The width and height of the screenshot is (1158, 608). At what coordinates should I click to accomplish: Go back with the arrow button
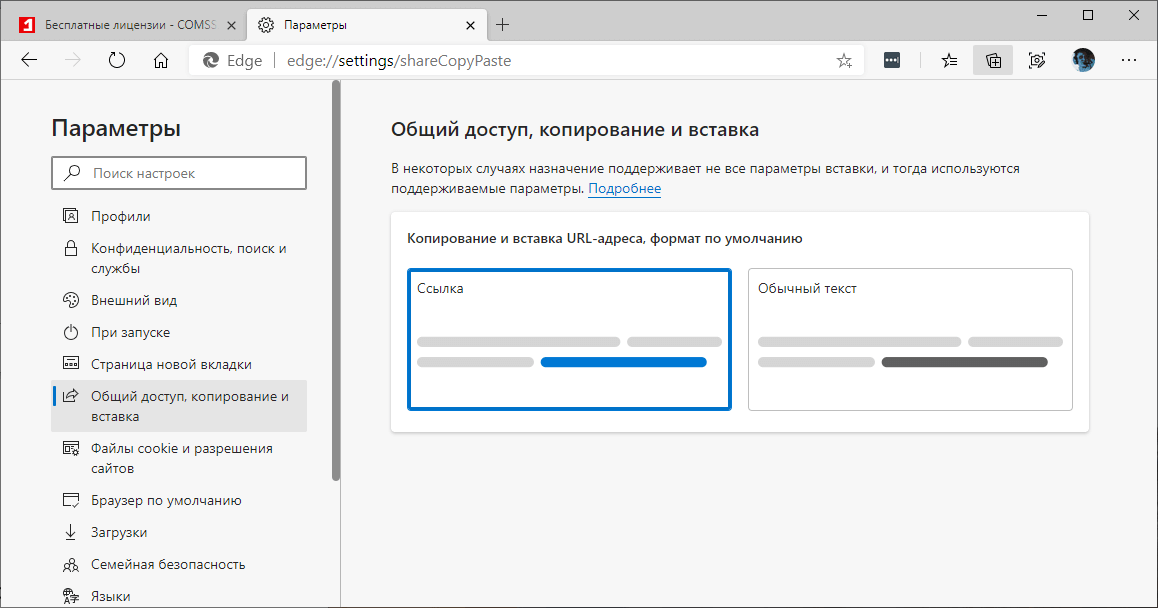coord(28,60)
